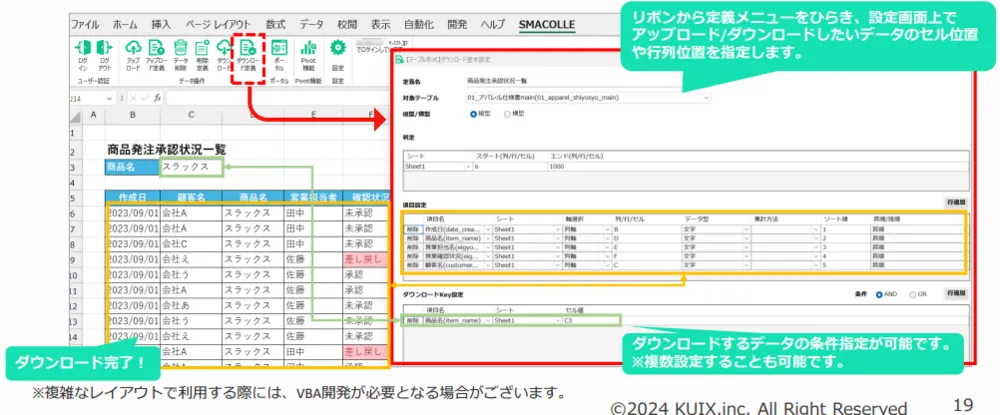Click column header C in the spreadsheet
Screen dimensions: 1000x415
pyautogui.click(x=191, y=115)
